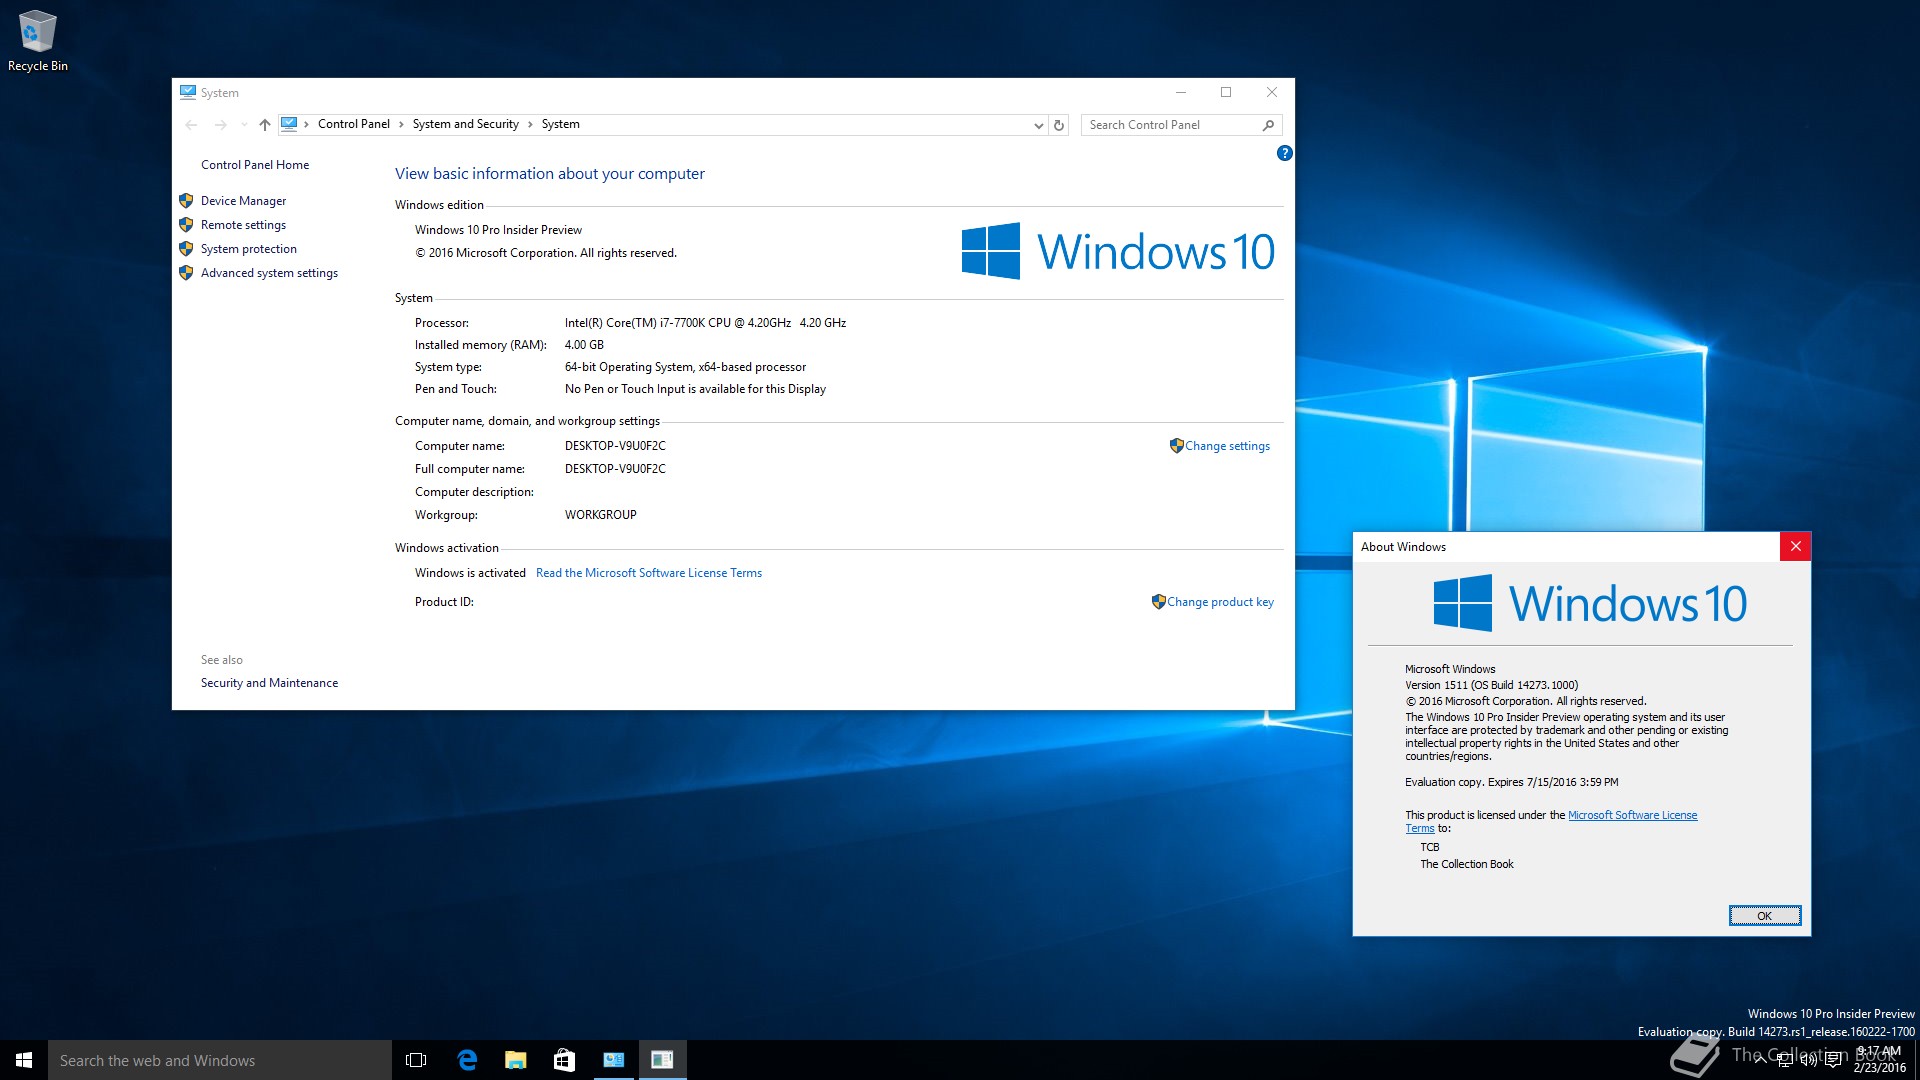Open the Recycle Bin desktop icon

coord(37,41)
